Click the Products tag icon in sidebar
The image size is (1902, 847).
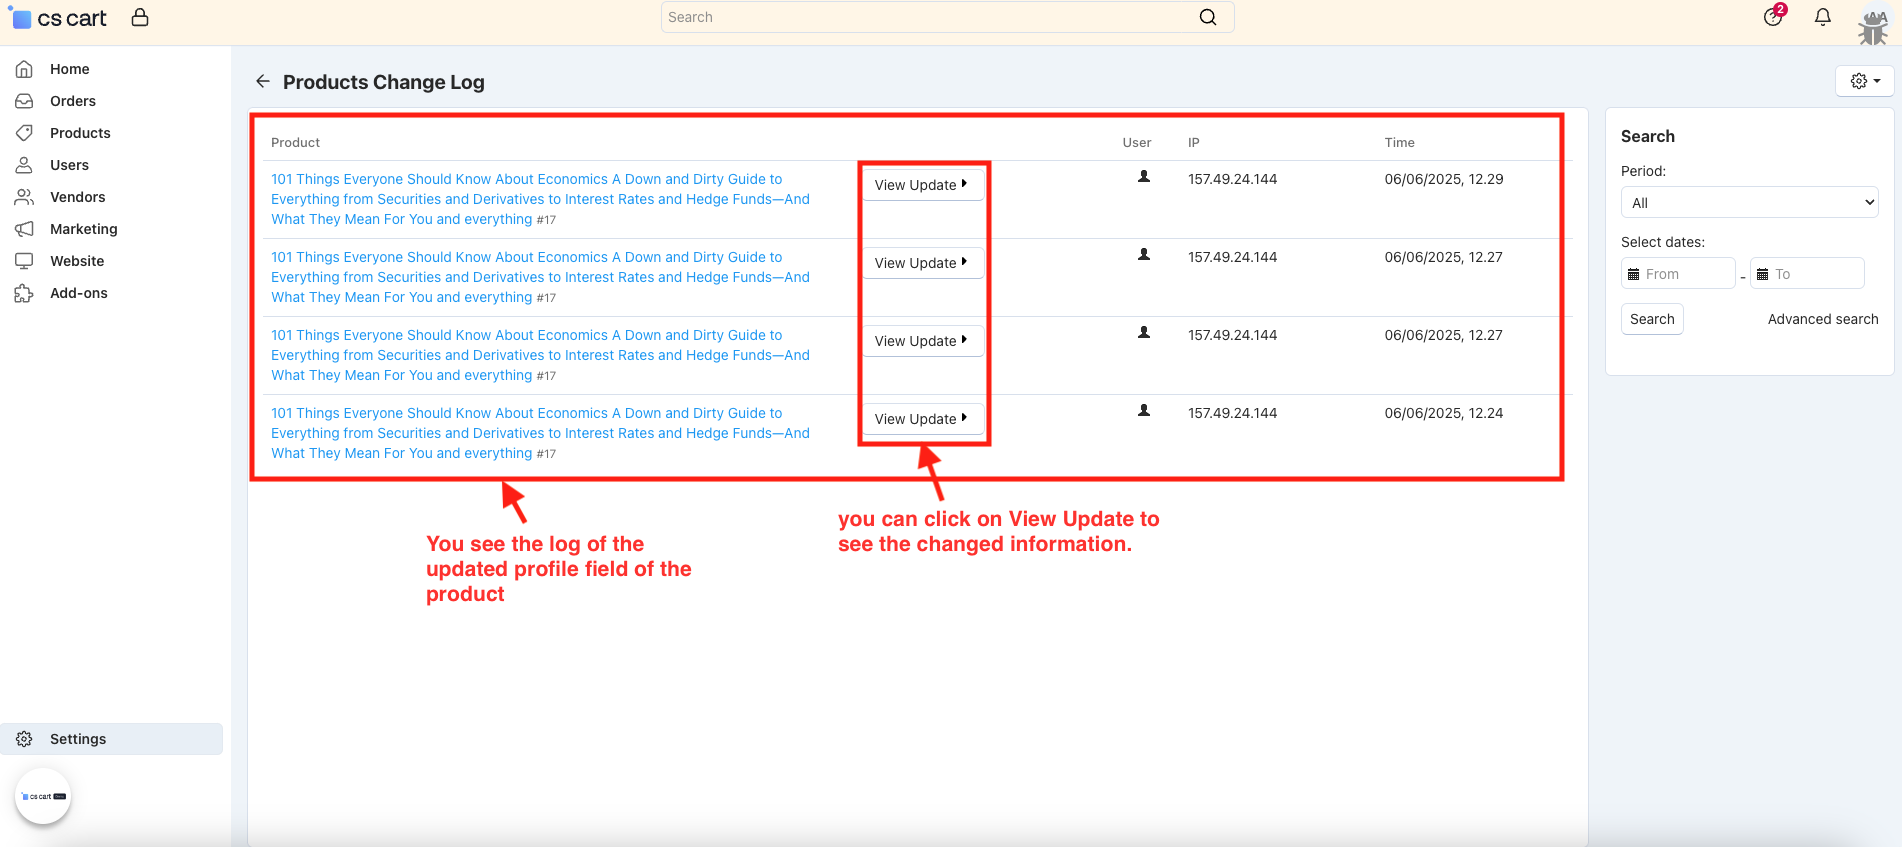pyautogui.click(x=24, y=133)
